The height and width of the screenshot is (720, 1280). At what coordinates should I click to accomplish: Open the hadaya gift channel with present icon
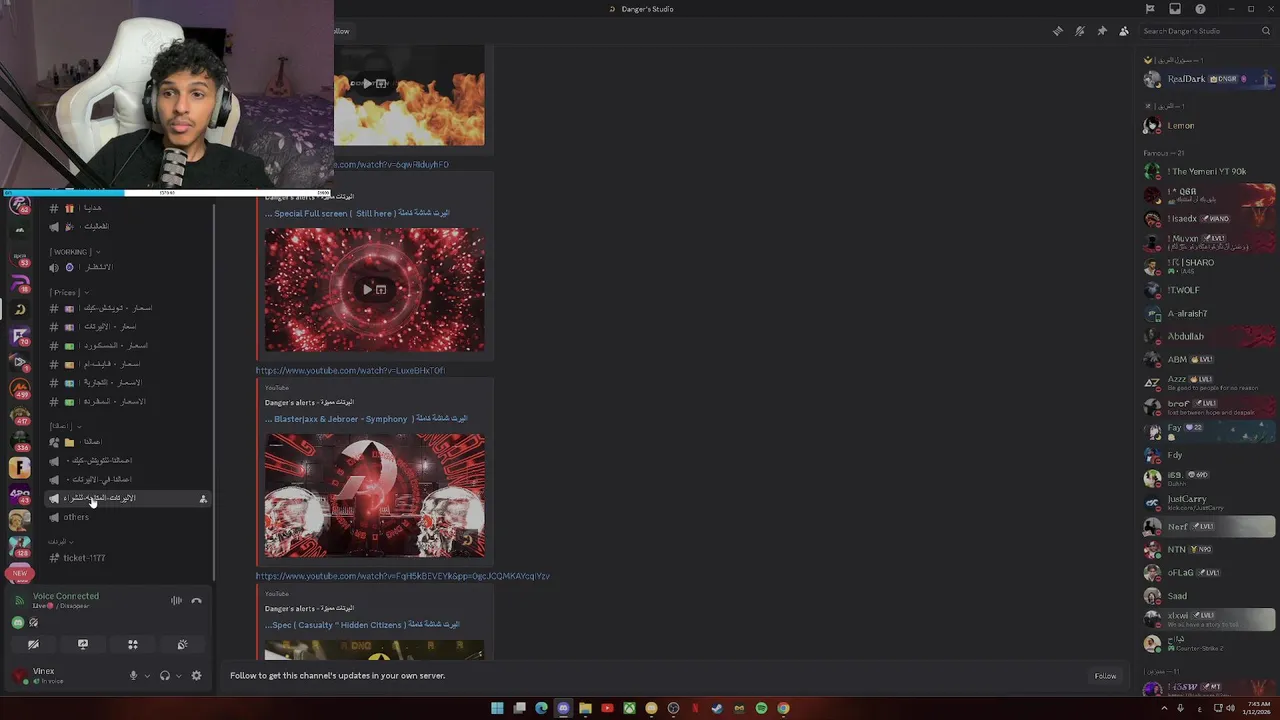point(128,208)
